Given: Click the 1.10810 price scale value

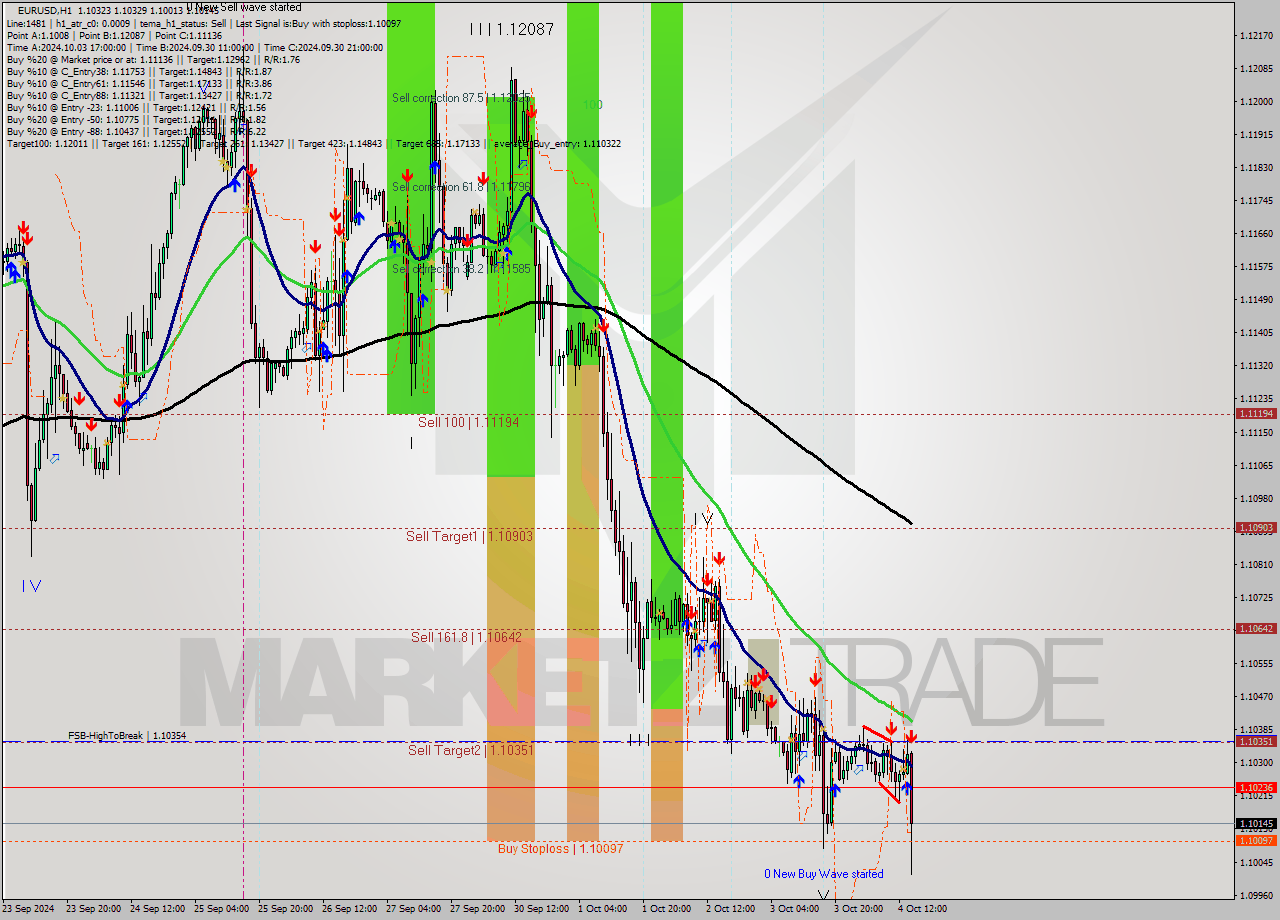Looking at the screenshot, I should pos(1256,564).
